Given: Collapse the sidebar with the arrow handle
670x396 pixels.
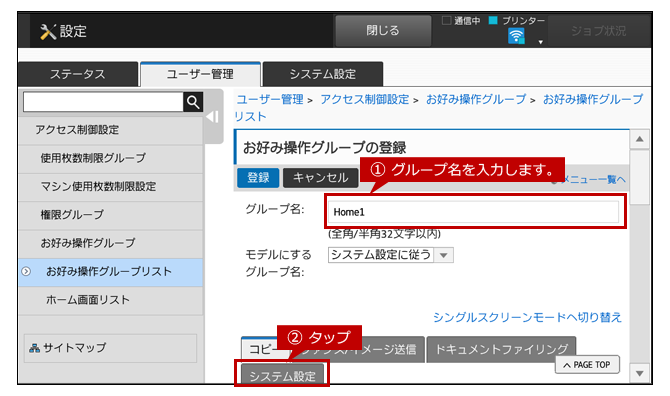Looking at the screenshot, I should (x=213, y=116).
